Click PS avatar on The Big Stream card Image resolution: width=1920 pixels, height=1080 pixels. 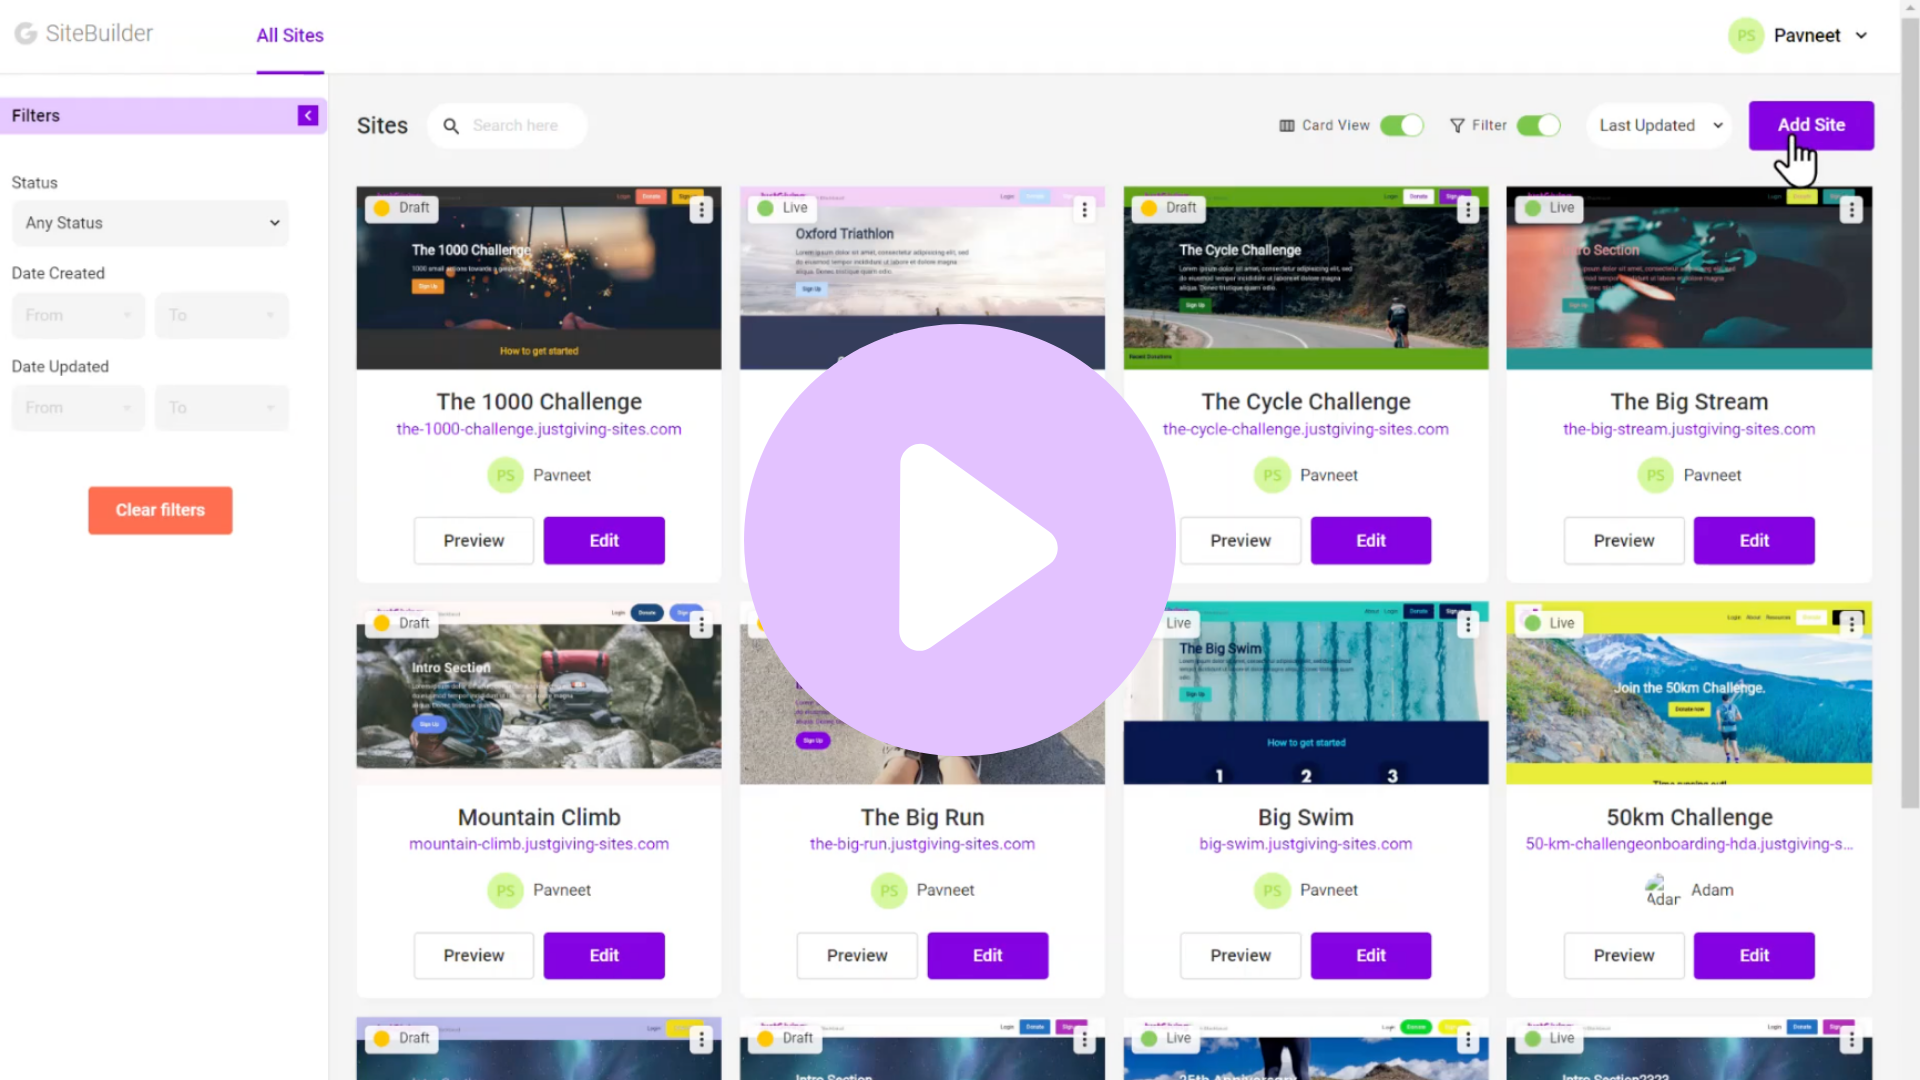click(1655, 475)
